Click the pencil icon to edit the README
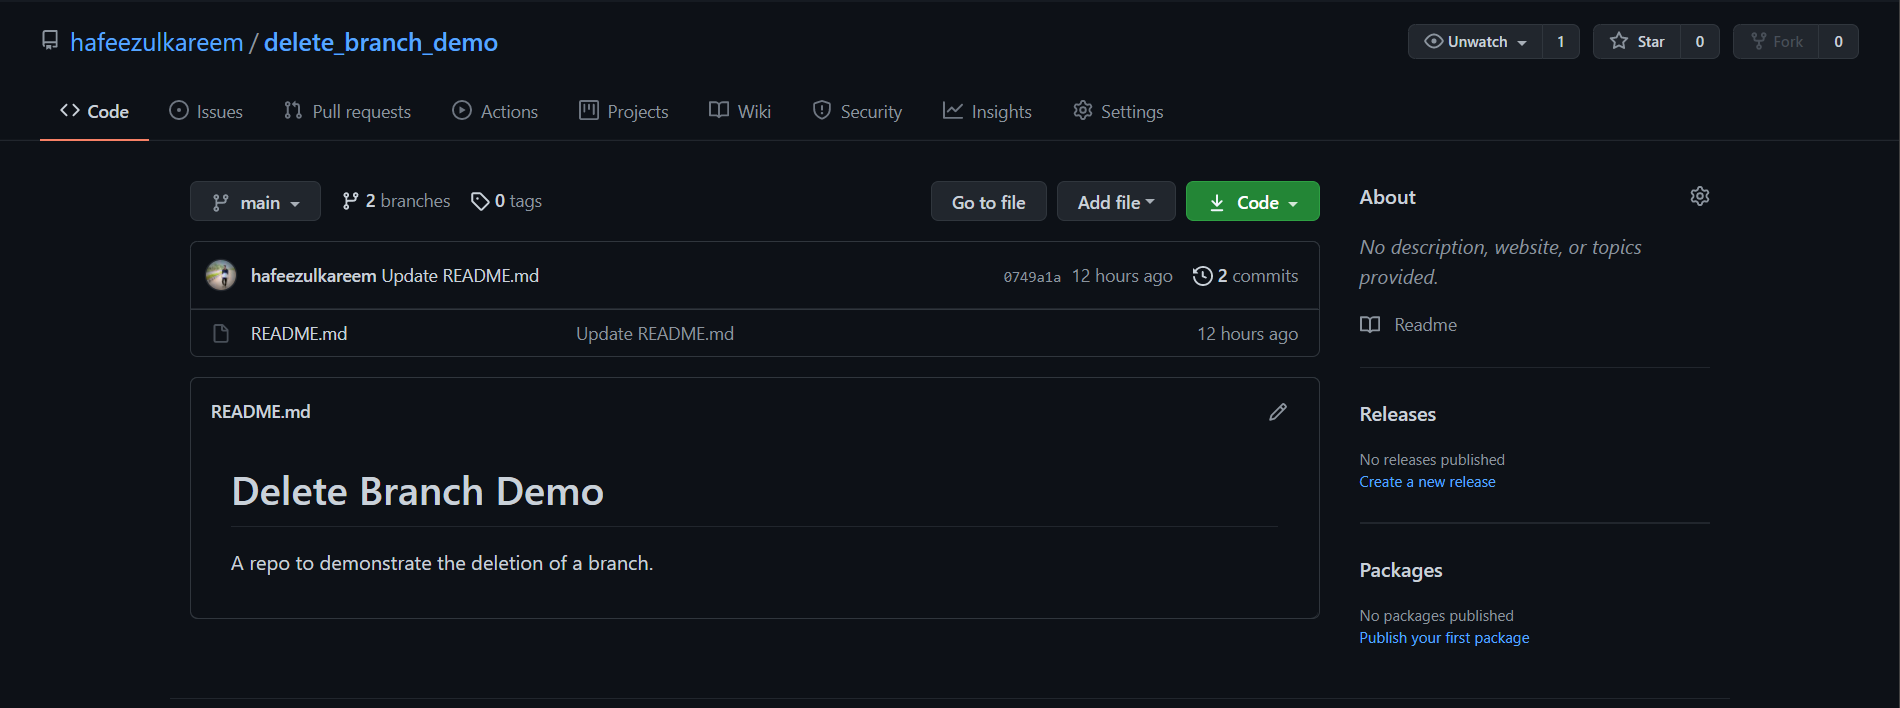Screen dimensions: 1900x708 pos(1278,412)
